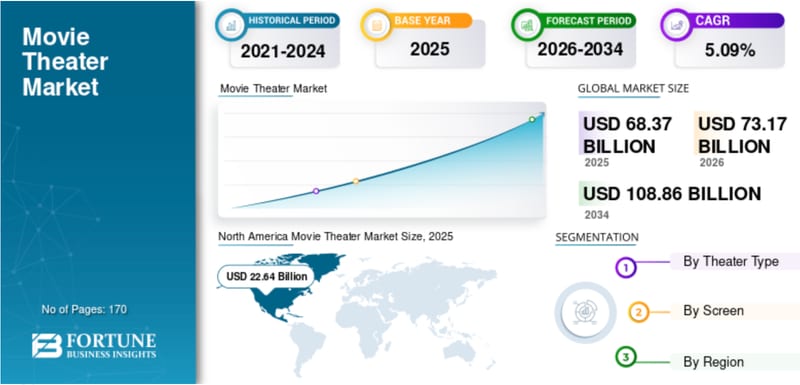
Task: Click the Historical Period bar chart icon
Action: pos(231,24)
